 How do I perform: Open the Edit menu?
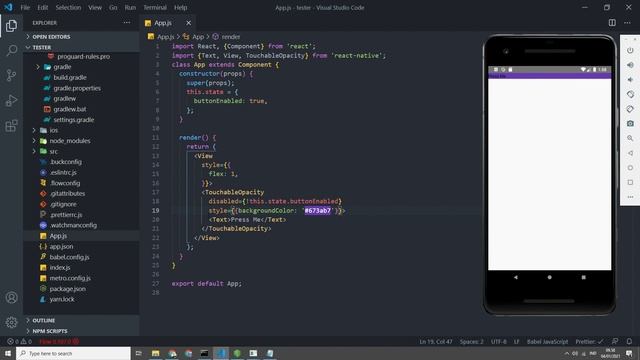(42, 7)
